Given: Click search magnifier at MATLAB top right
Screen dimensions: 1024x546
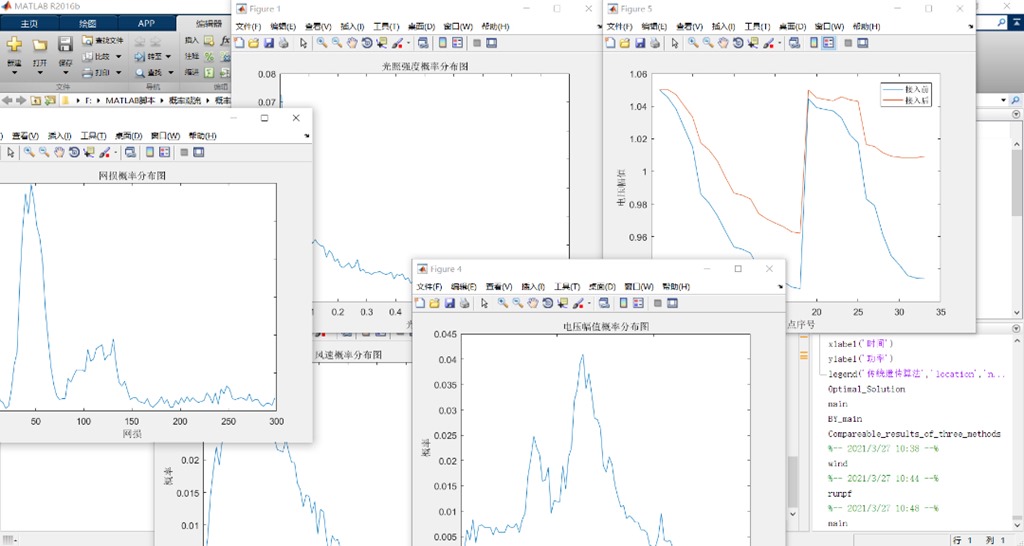Looking at the screenshot, I should [x=1002, y=22].
